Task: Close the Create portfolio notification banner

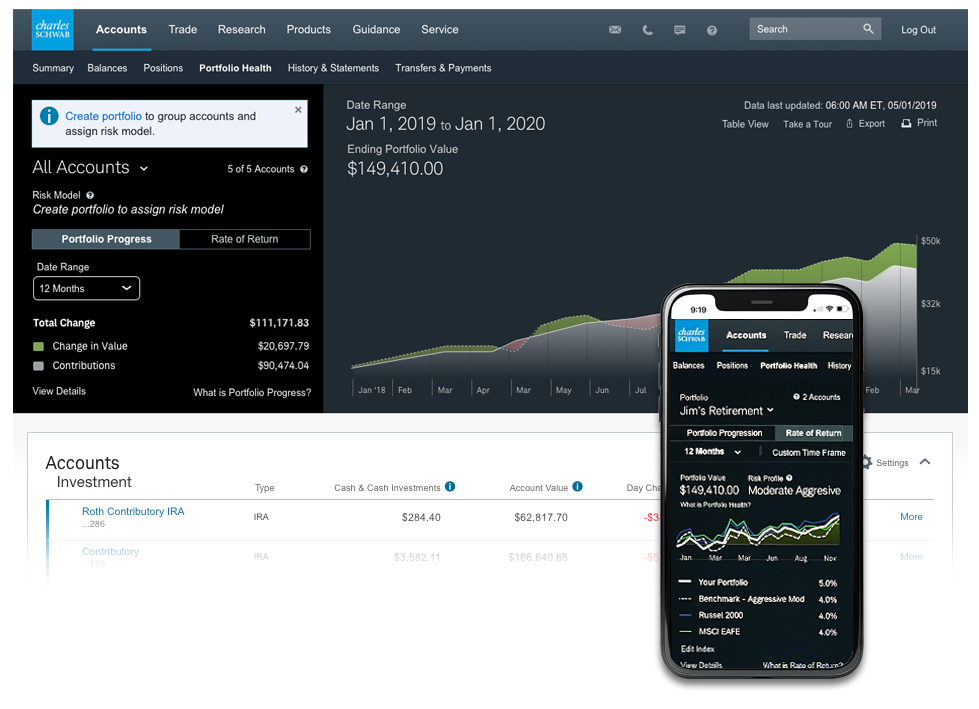Action: (298, 110)
